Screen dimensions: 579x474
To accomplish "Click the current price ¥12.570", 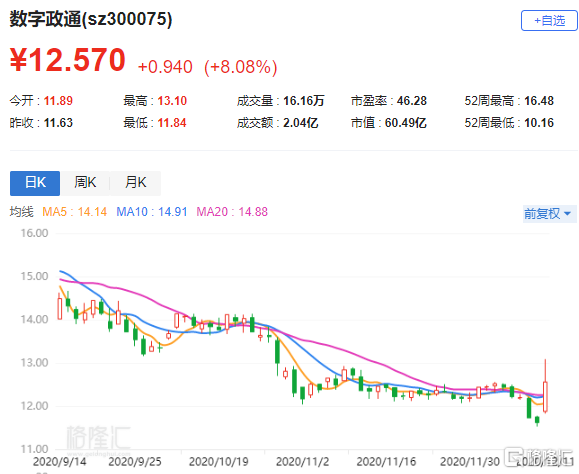I will (68, 60).
